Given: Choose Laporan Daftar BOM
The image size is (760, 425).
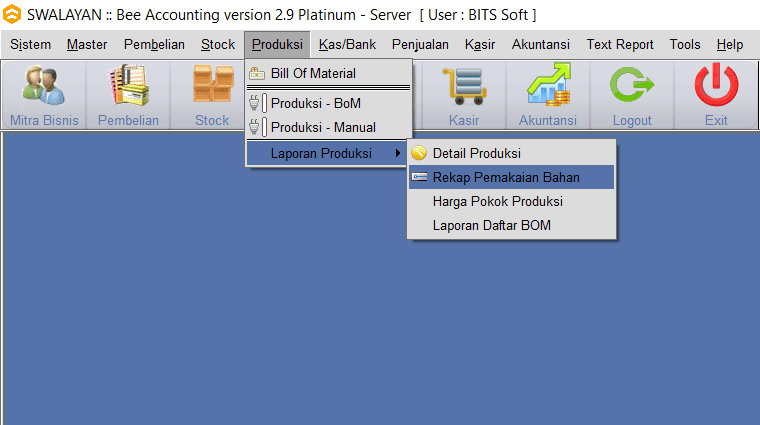Looking at the screenshot, I should 491,225.
